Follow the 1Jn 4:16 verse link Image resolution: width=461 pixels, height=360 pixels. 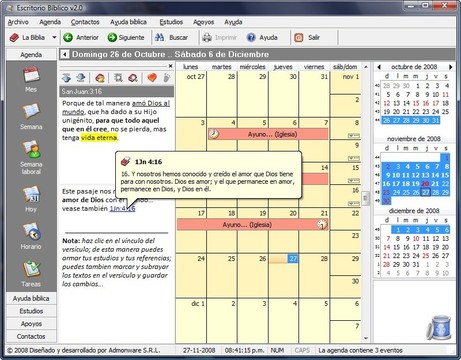click(122, 209)
